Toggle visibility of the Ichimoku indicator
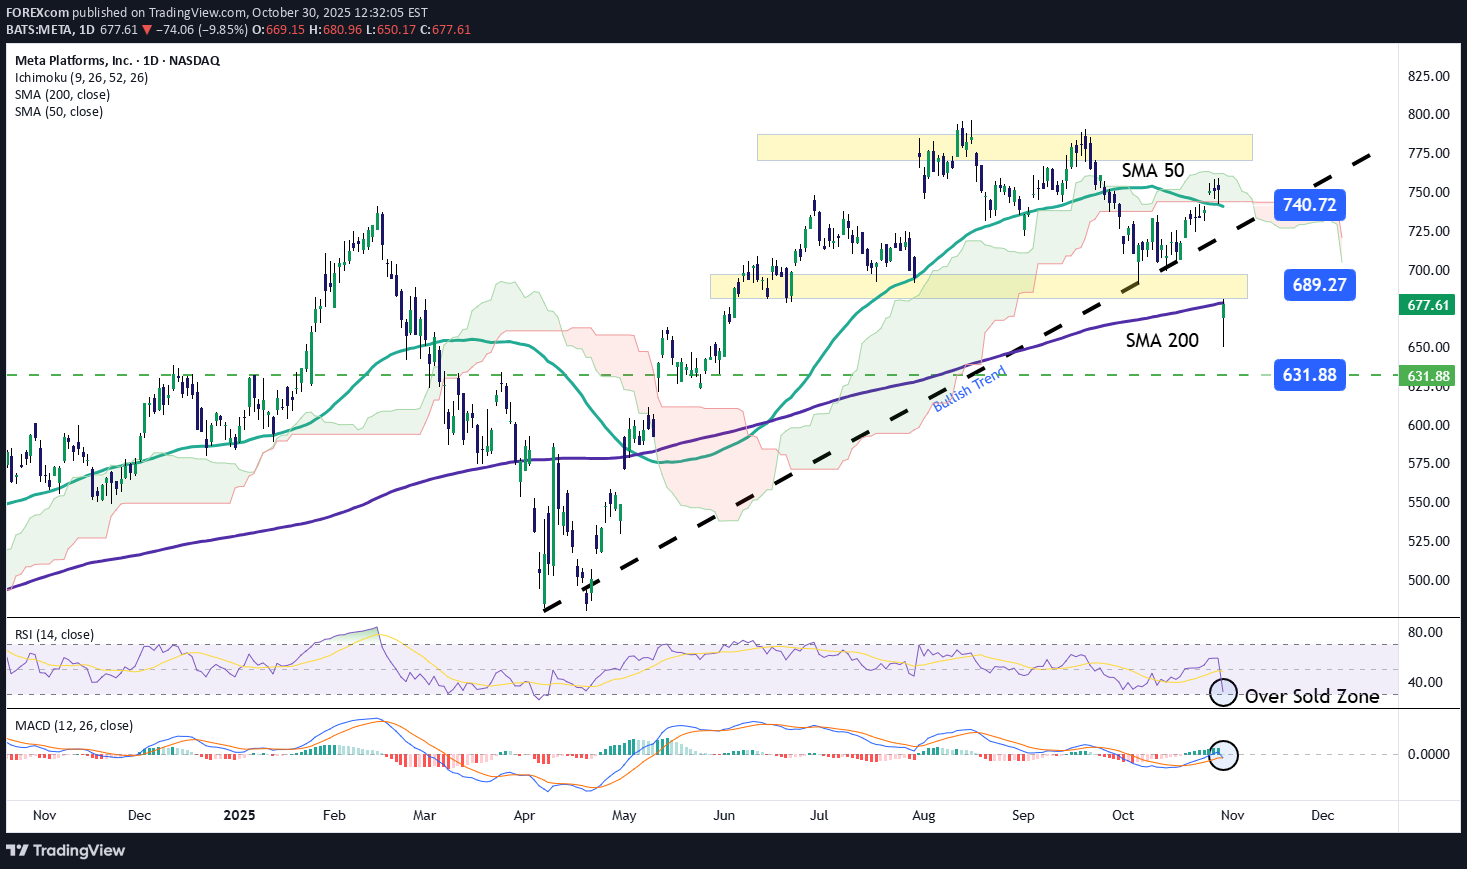 (80, 77)
